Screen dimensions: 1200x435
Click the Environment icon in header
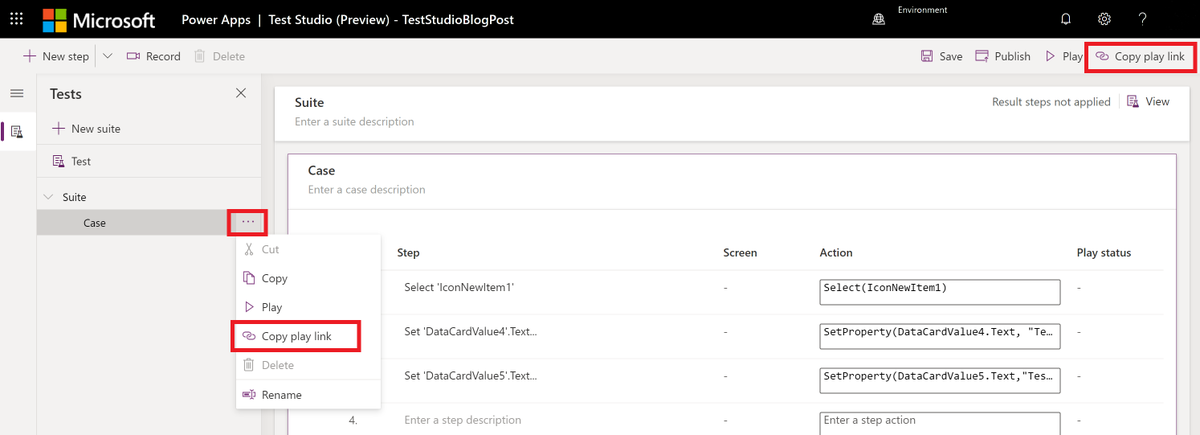coord(878,19)
